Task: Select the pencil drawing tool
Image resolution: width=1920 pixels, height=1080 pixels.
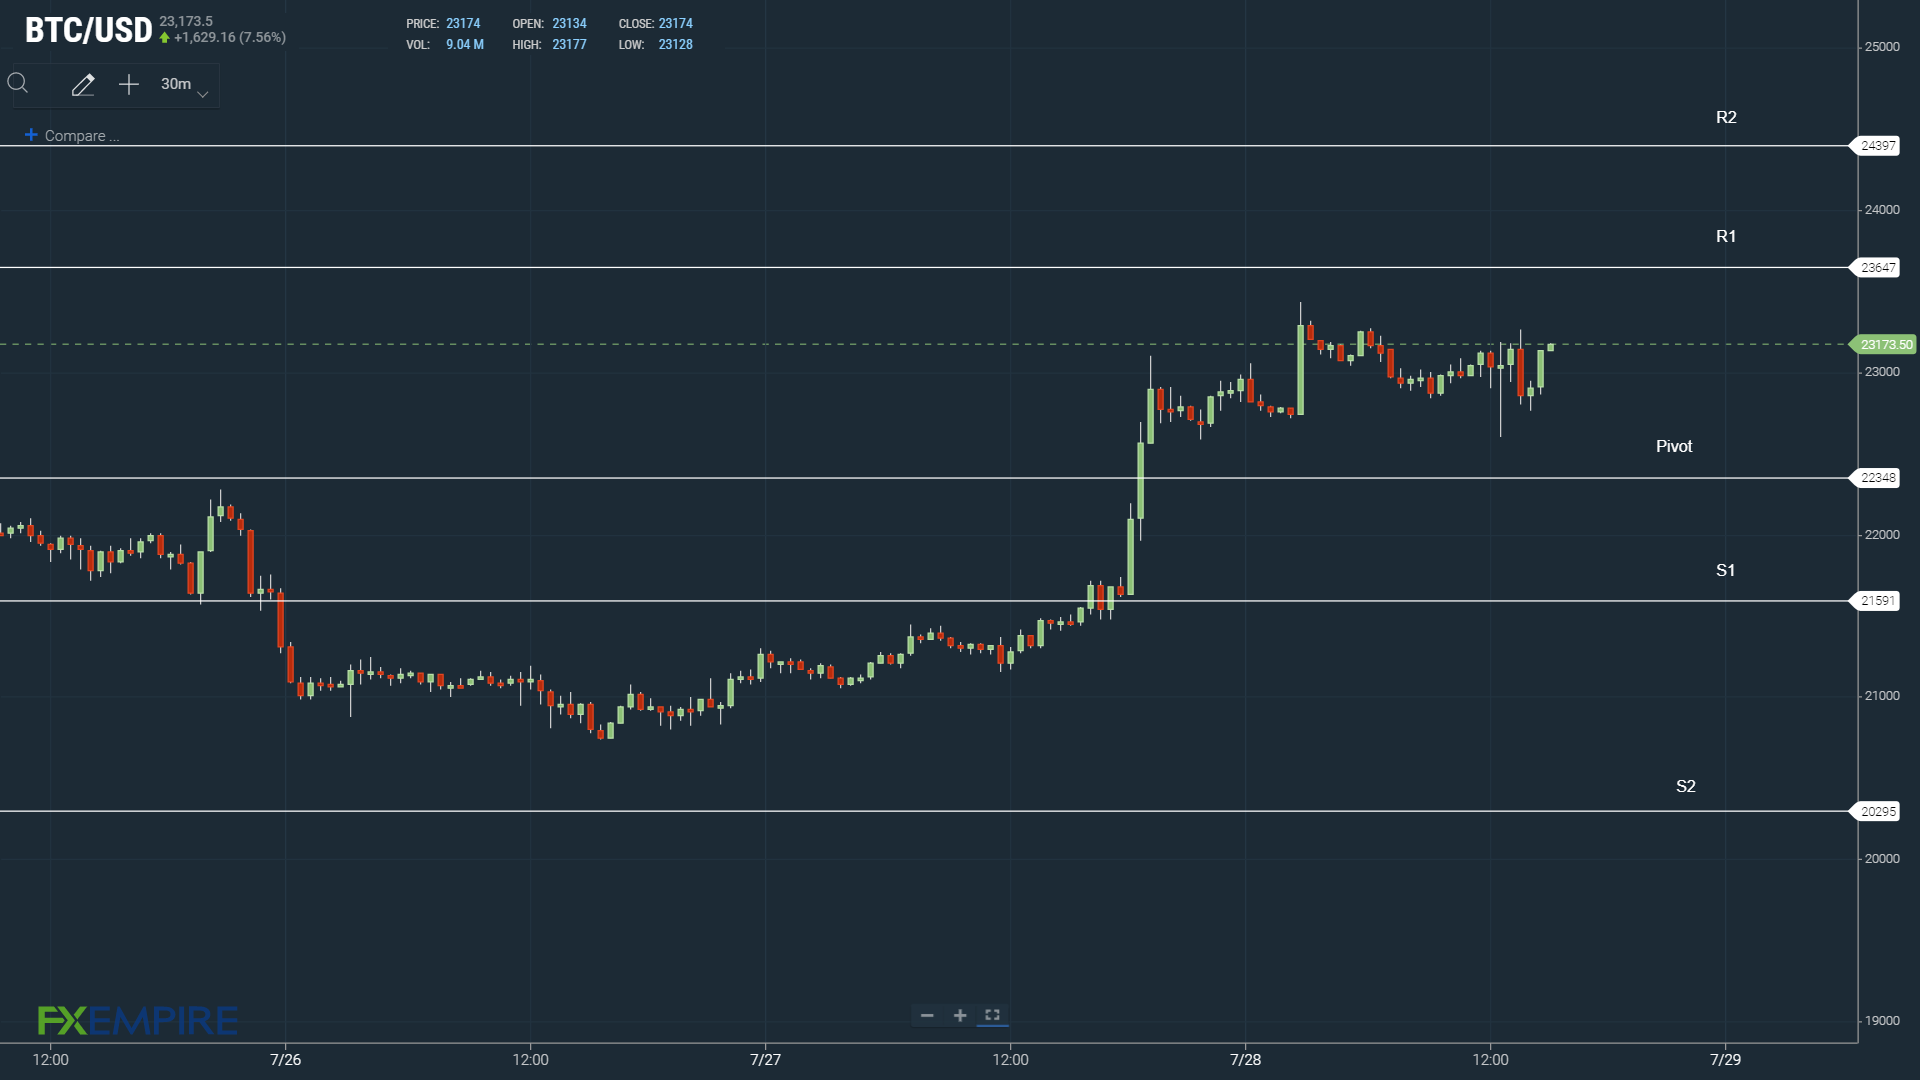Action: pos(83,85)
